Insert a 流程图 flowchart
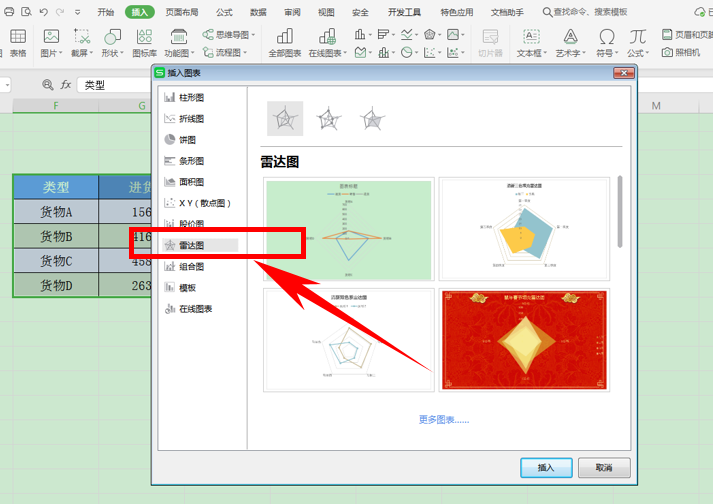This screenshot has height=504, width=713. (x=225, y=53)
